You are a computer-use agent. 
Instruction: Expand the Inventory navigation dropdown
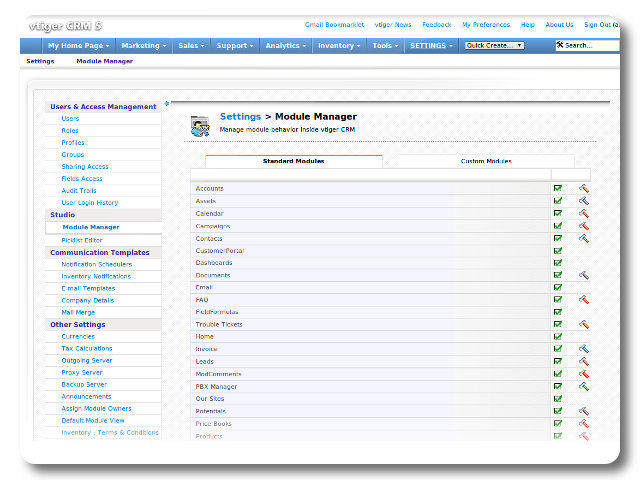(x=339, y=45)
